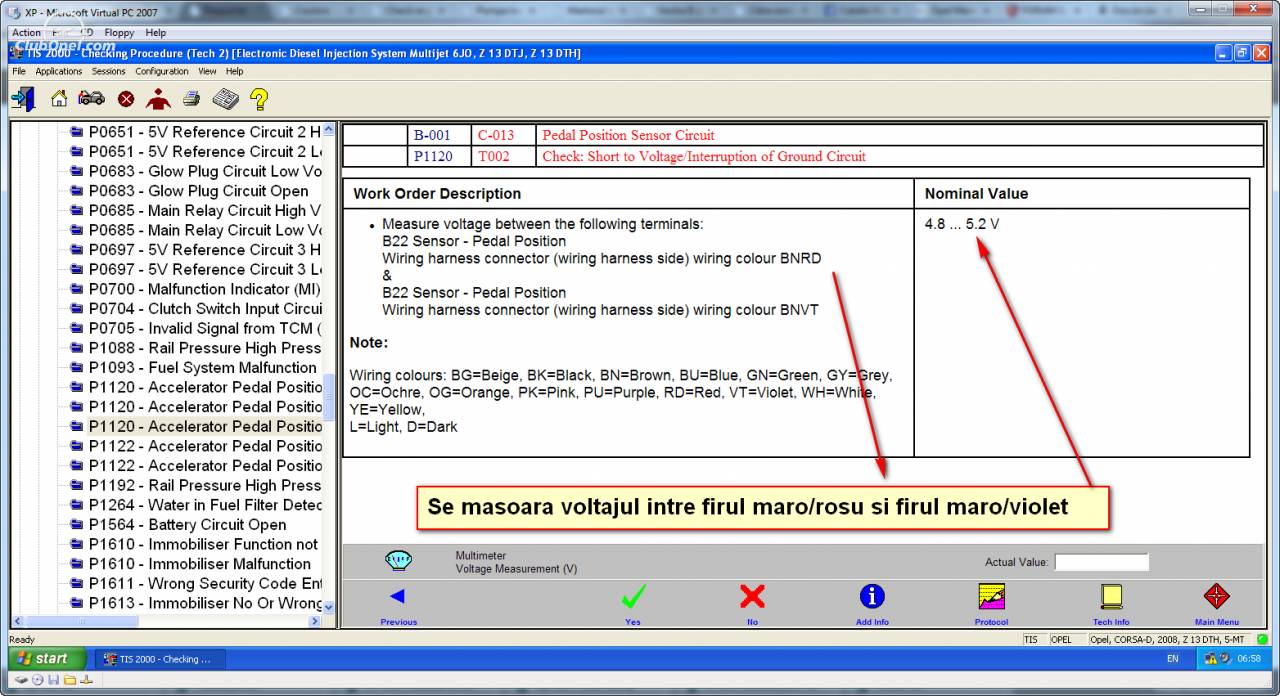The height and width of the screenshot is (696, 1280).
Task: Click the tree panel scroll-down arrow
Action: (329, 607)
